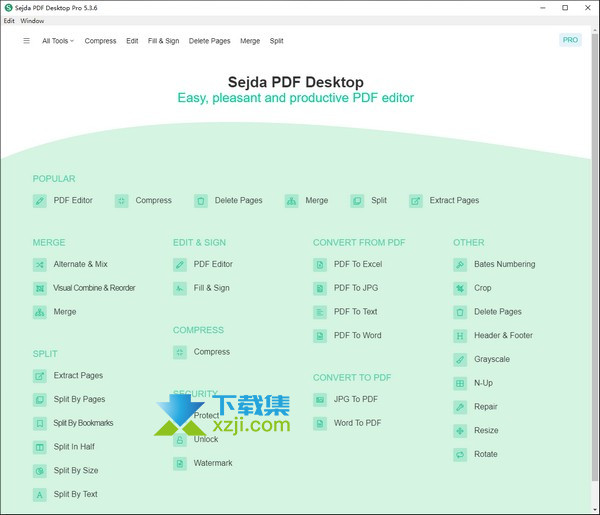The width and height of the screenshot is (600, 515).
Task: Click the Split By Bookmarks icon
Action: [x=39, y=424]
